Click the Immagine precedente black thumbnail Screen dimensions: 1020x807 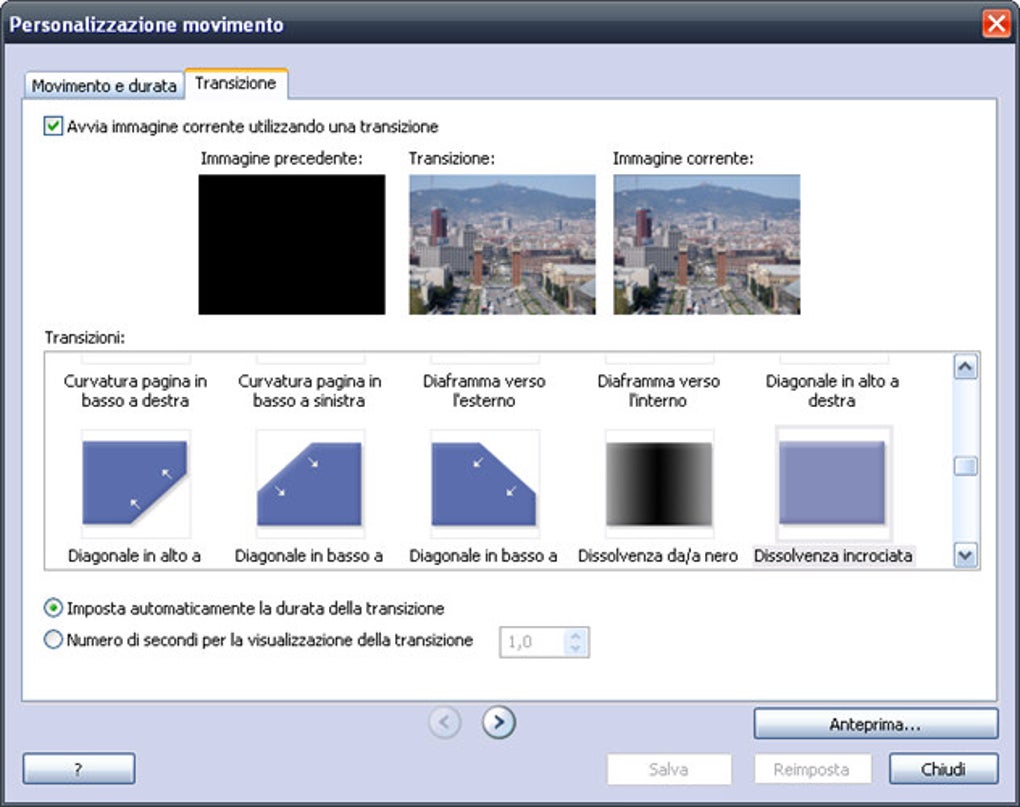click(291, 245)
